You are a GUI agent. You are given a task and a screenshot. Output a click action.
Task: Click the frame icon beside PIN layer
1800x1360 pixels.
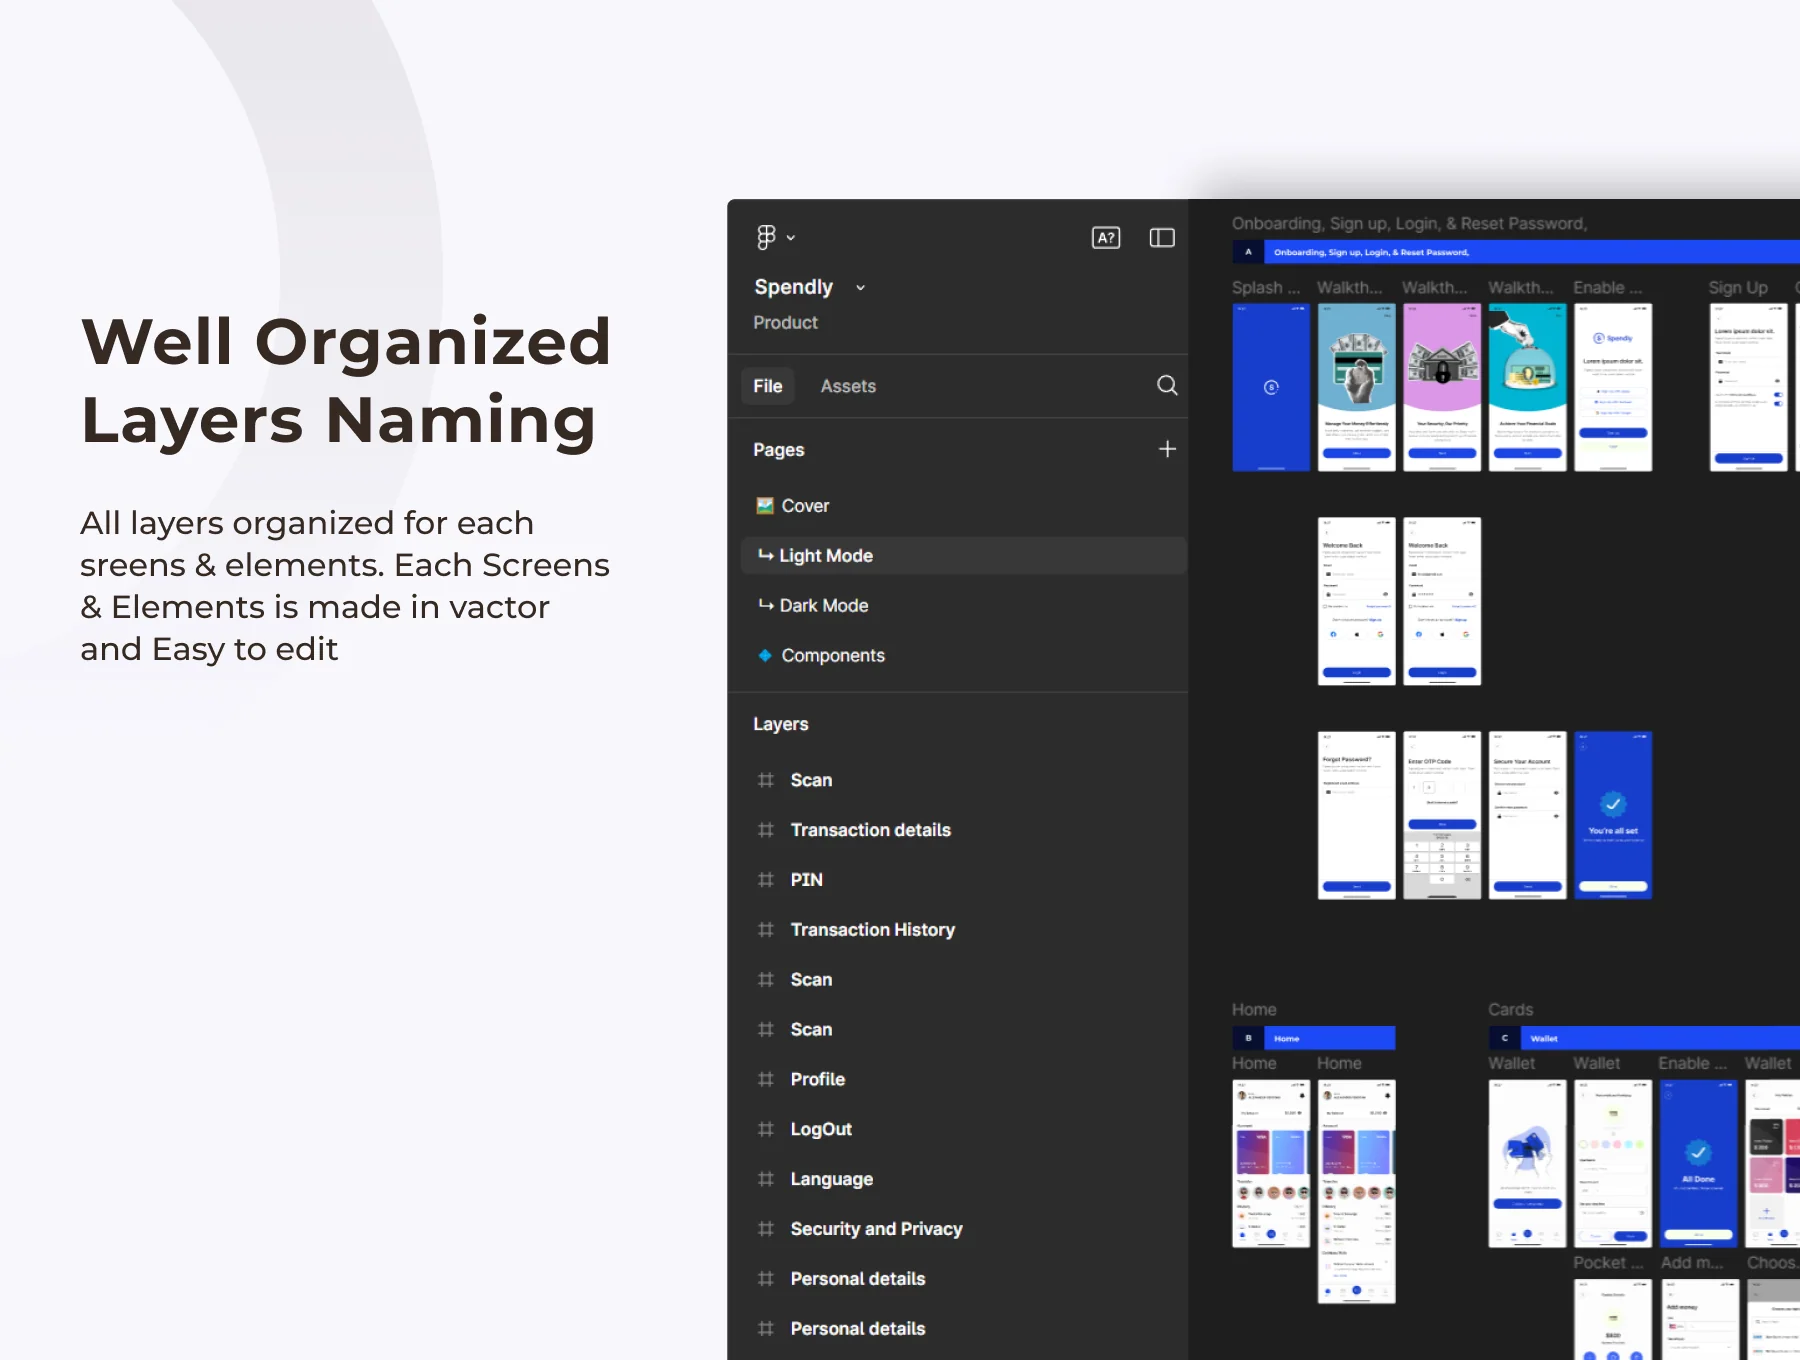[x=766, y=880]
